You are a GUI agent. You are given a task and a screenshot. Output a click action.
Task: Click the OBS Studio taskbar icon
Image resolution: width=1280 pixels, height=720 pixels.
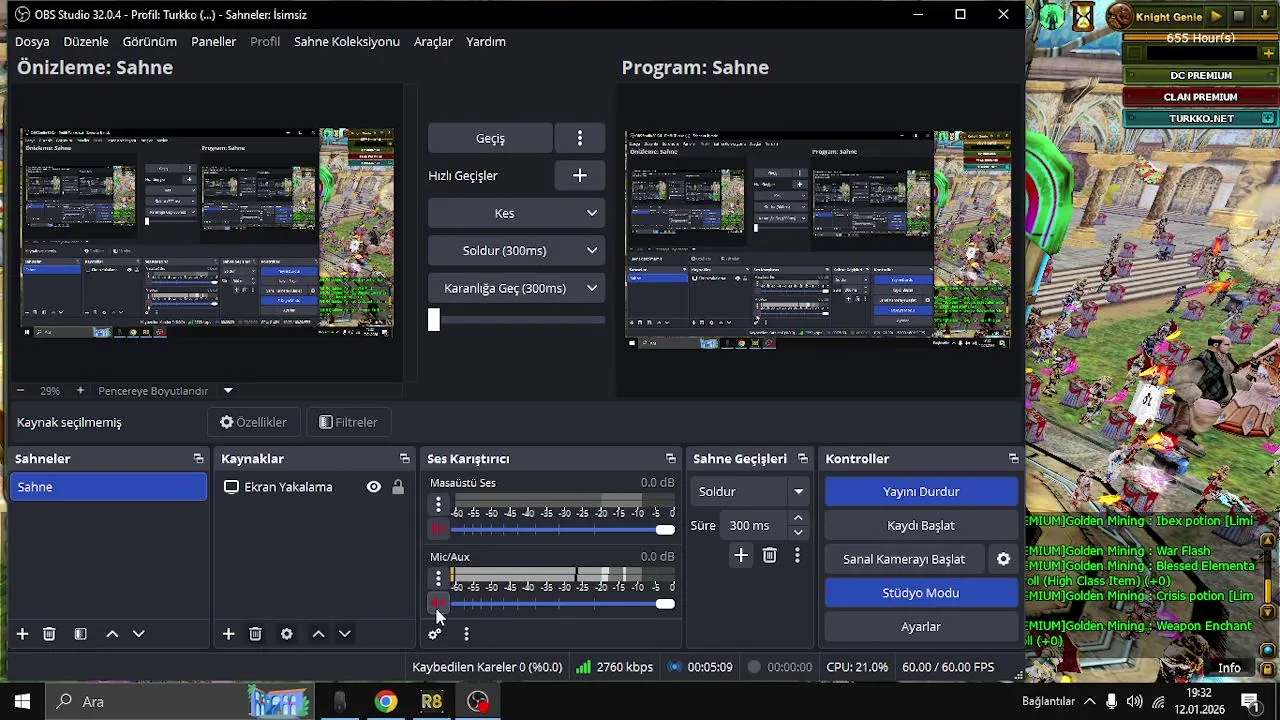pyautogui.click(x=478, y=702)
